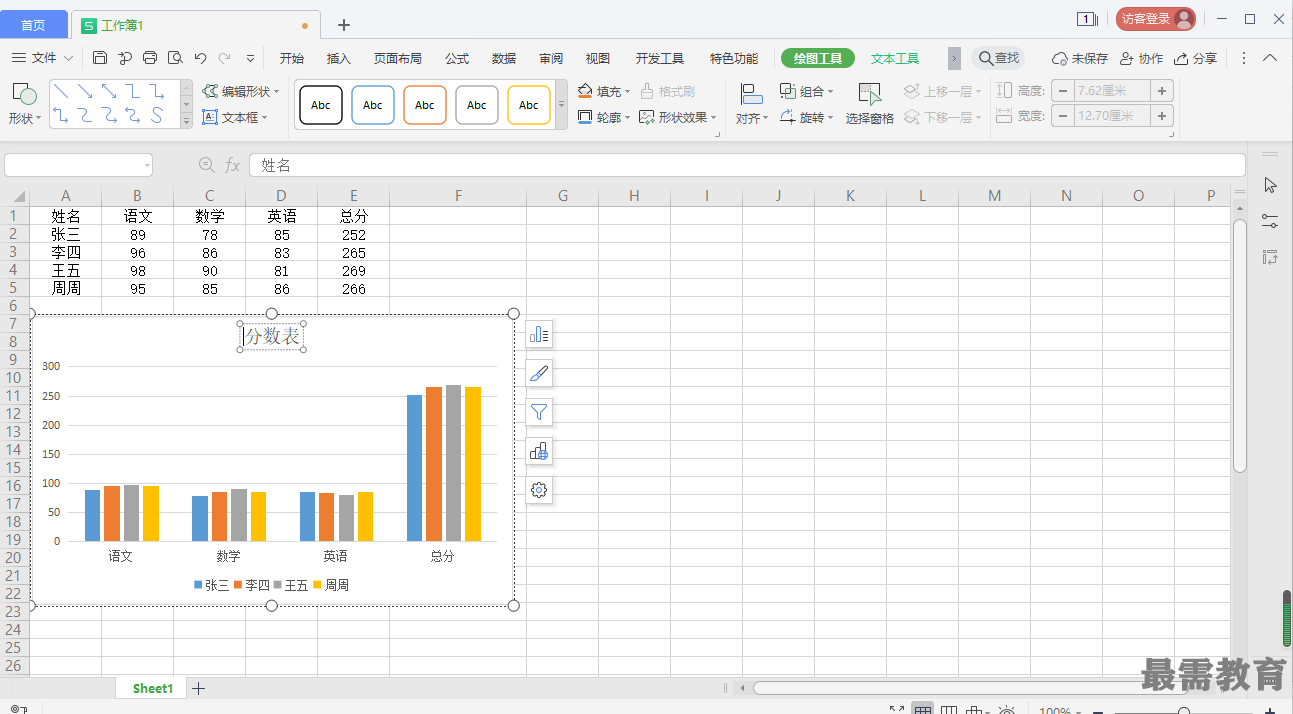Expand the shape styles gallery arrow

point(561,105)
